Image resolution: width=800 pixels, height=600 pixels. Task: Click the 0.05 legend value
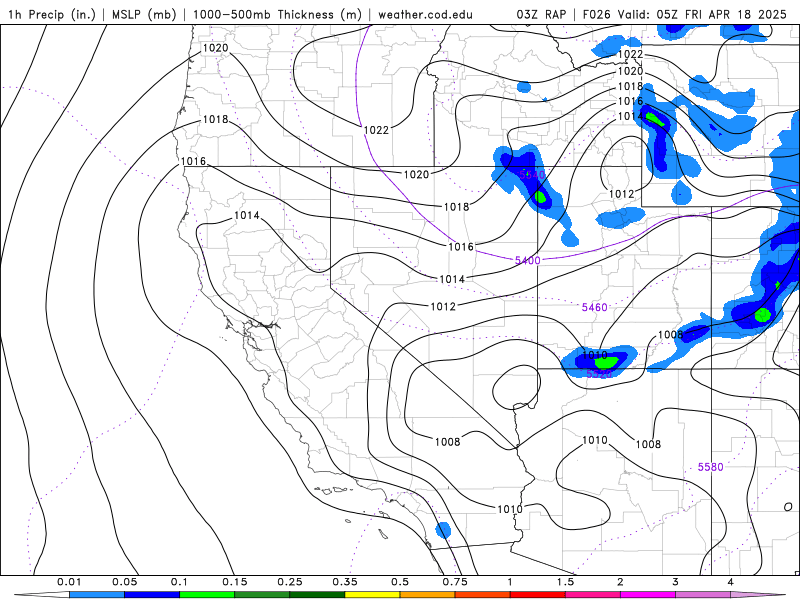click(x=124, y=582)
